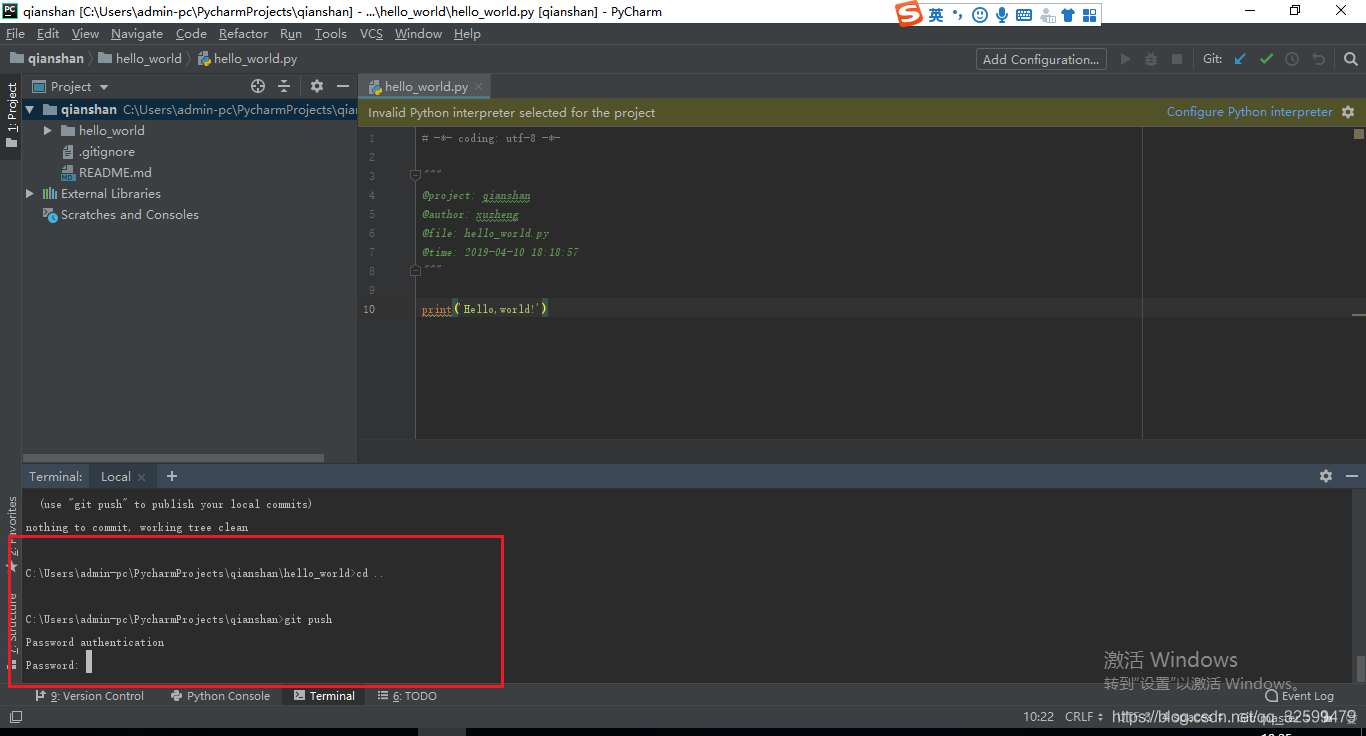Toggle the 7: Structure side tool window

(11, 630)
